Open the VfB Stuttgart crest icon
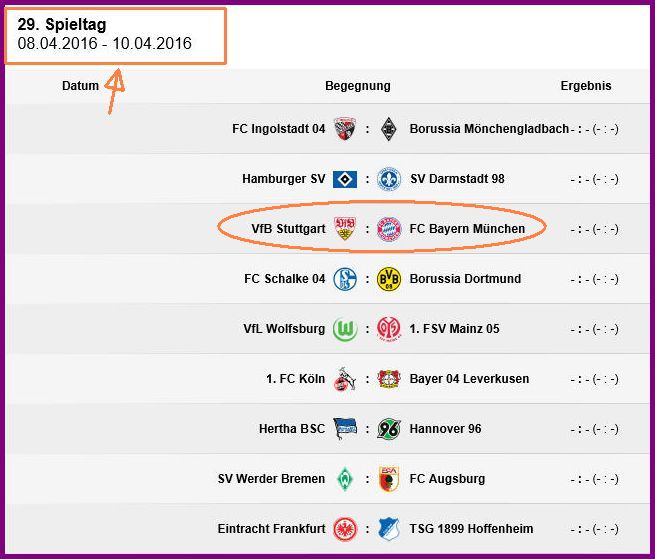 345,229
